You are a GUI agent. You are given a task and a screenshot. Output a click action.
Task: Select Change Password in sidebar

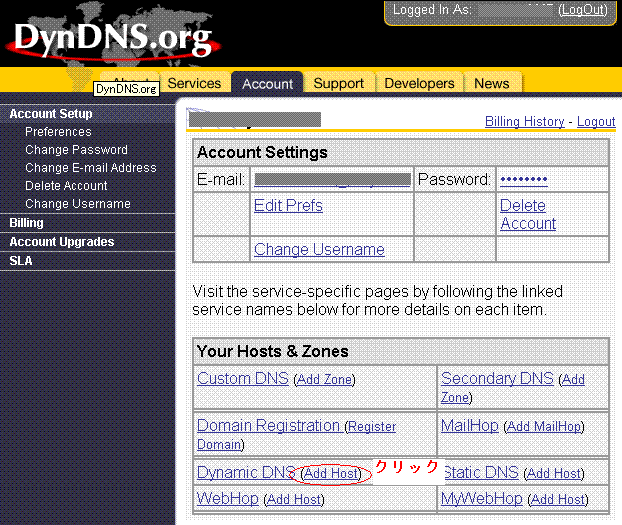click(x=76, y=150)
